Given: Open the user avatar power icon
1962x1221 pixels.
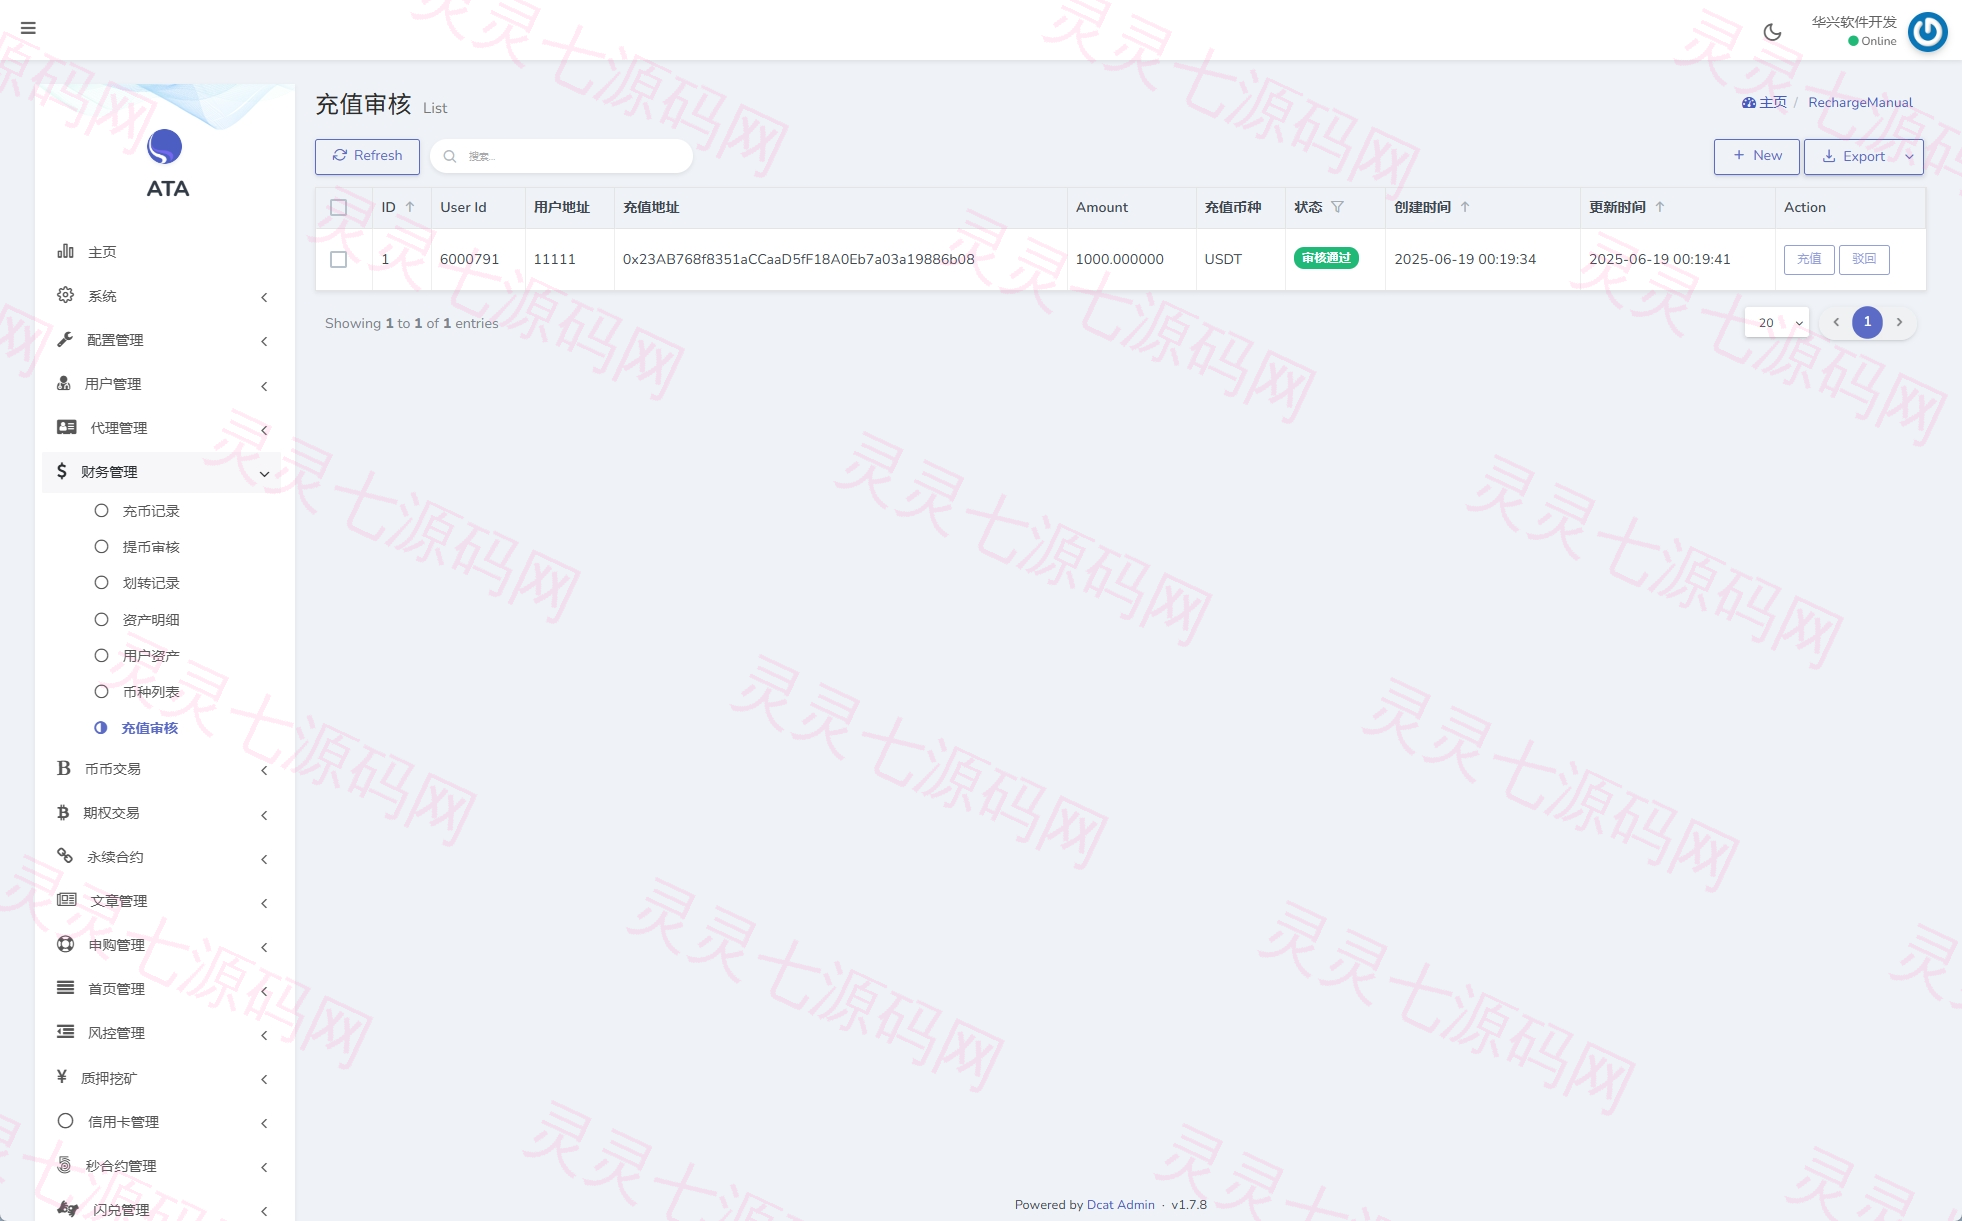Looking at the screenshot, I should (x=1927, y=32).
